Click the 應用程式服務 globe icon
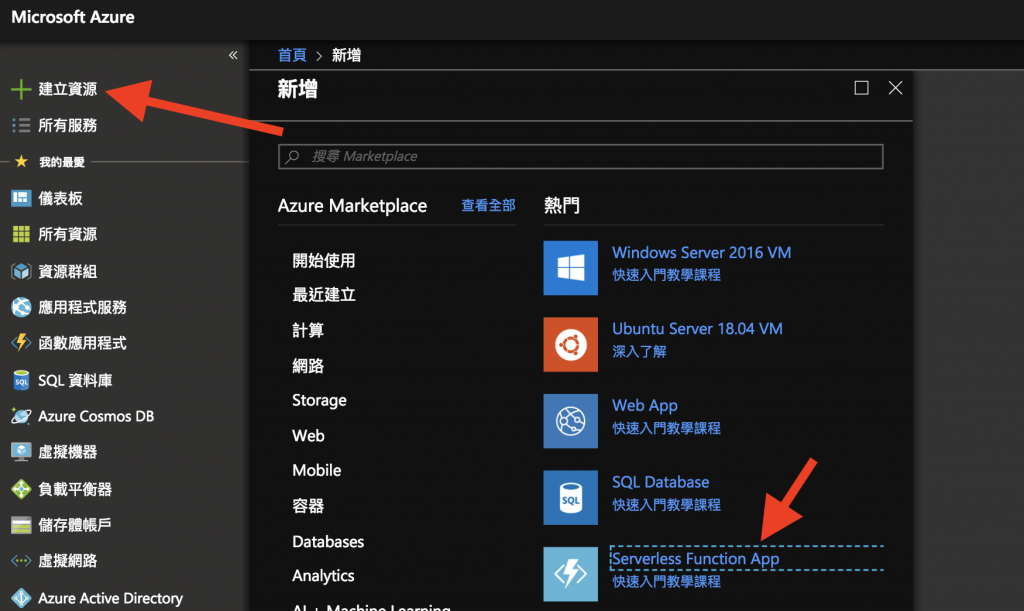 21,307
